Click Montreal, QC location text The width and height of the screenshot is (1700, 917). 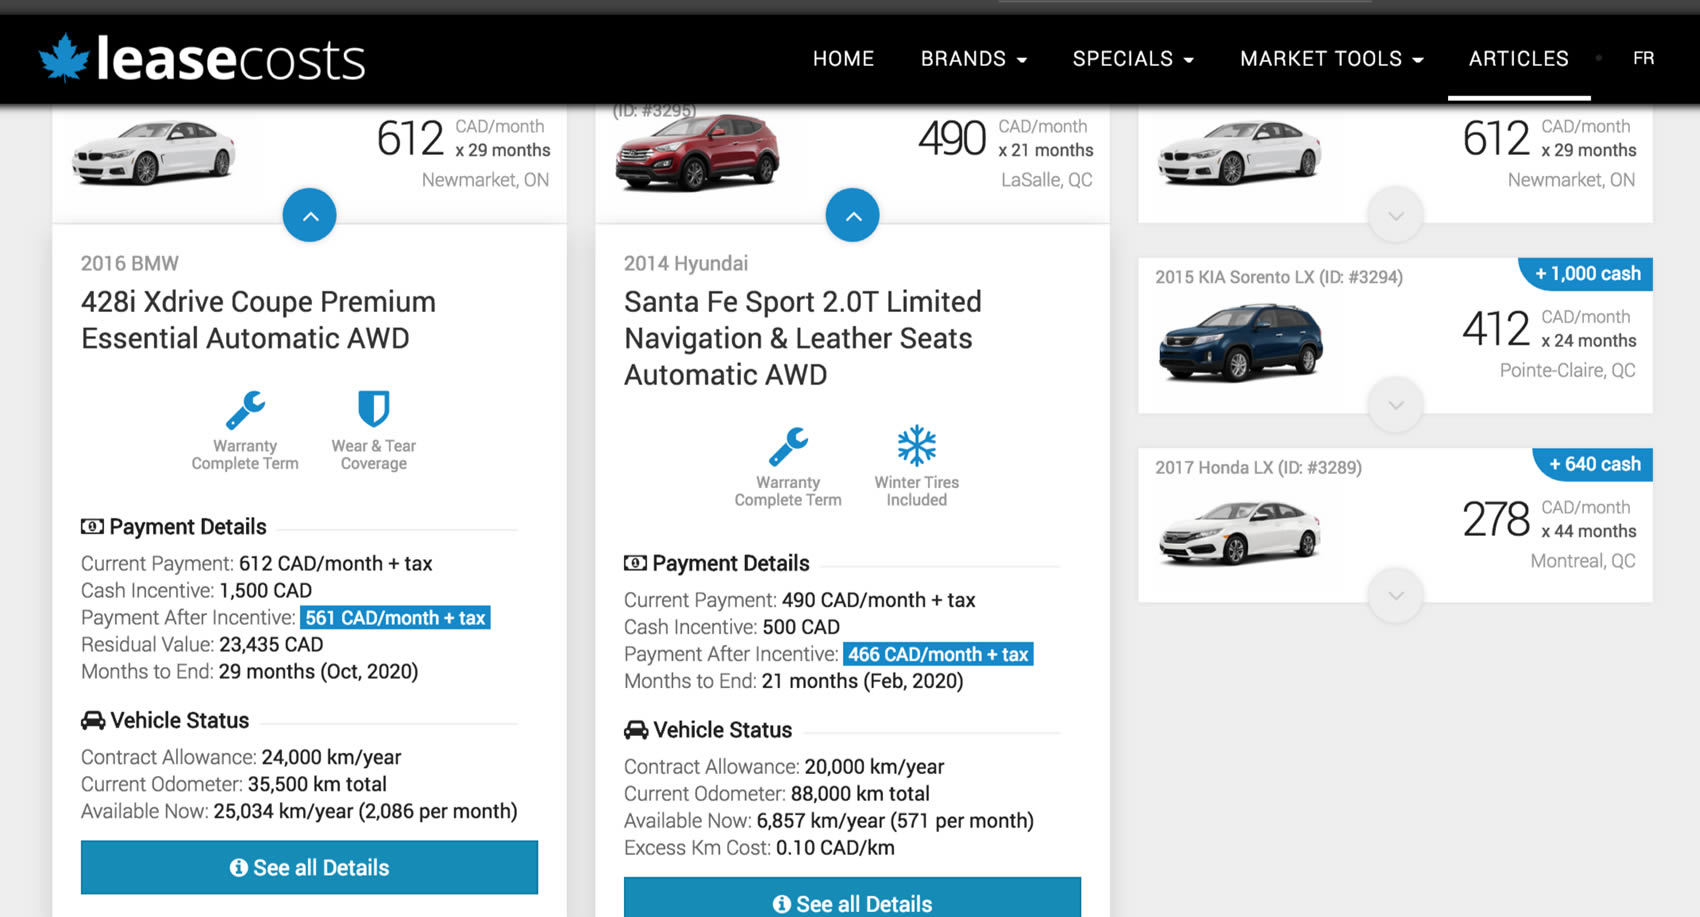(1583, 561)
